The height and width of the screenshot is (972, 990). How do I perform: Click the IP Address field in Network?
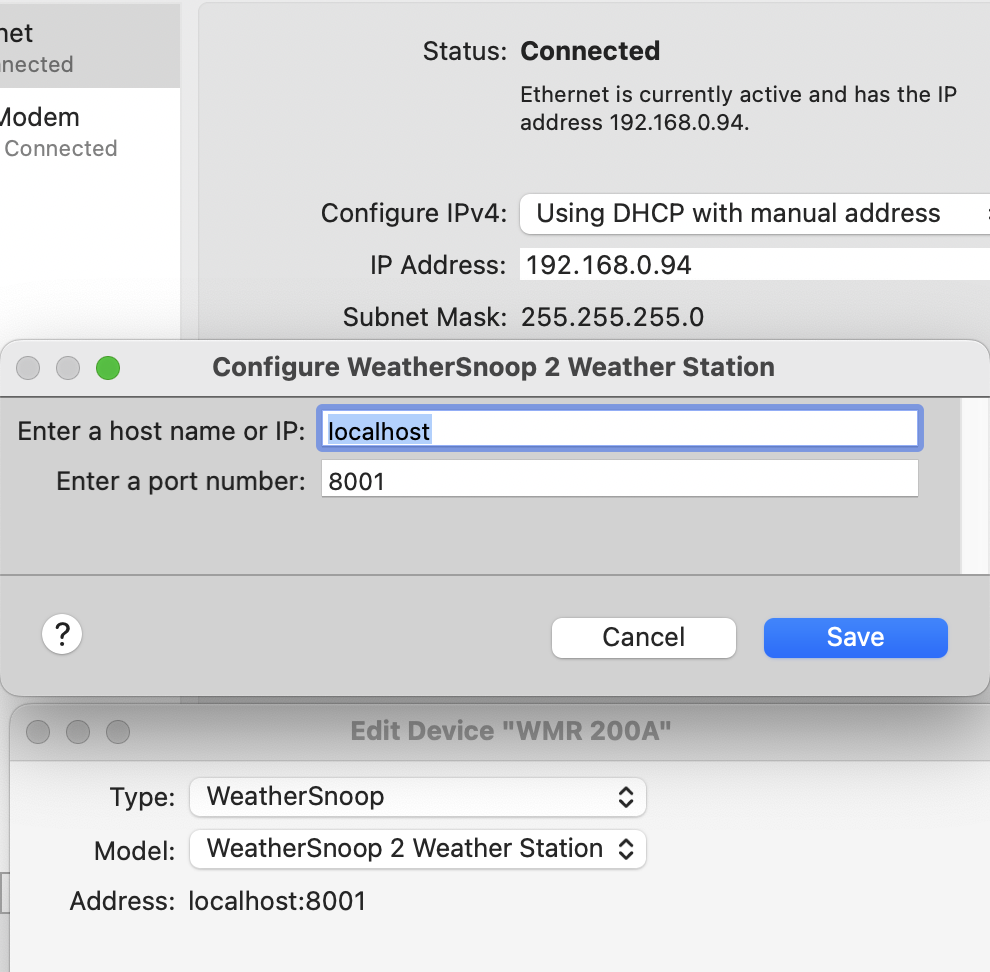754,264
